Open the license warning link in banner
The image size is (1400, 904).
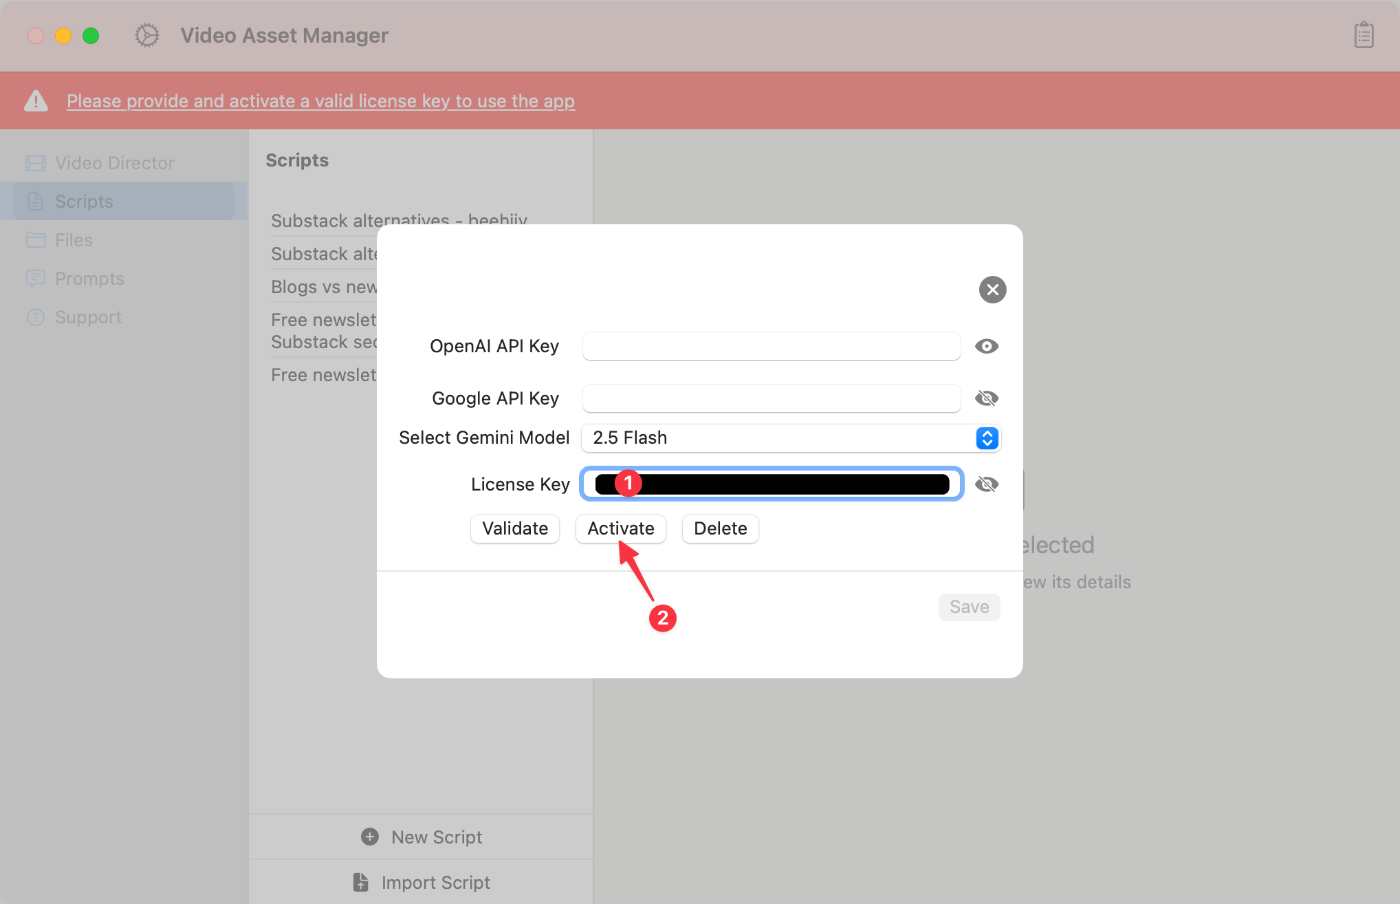click(320, 100)
